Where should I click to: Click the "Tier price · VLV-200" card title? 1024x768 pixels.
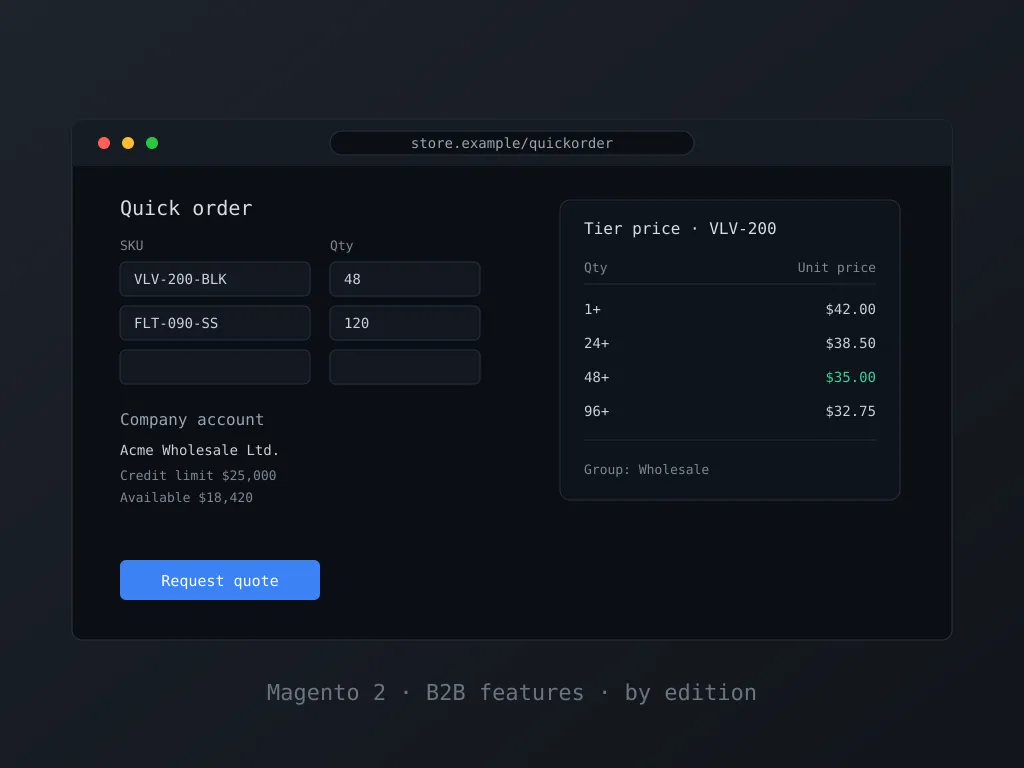click(680, 229)
